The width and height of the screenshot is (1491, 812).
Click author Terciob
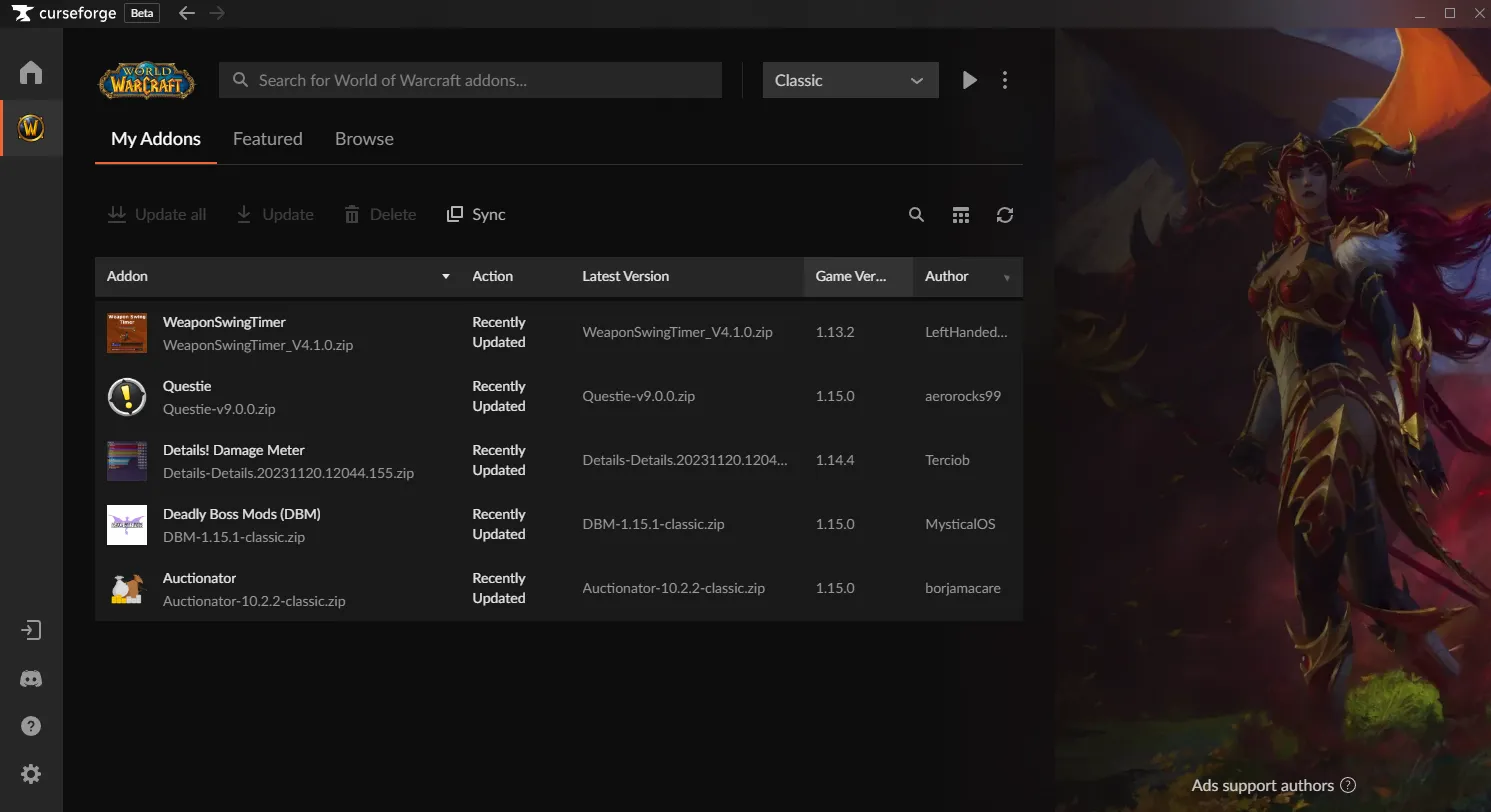click(x=947, y=460)
